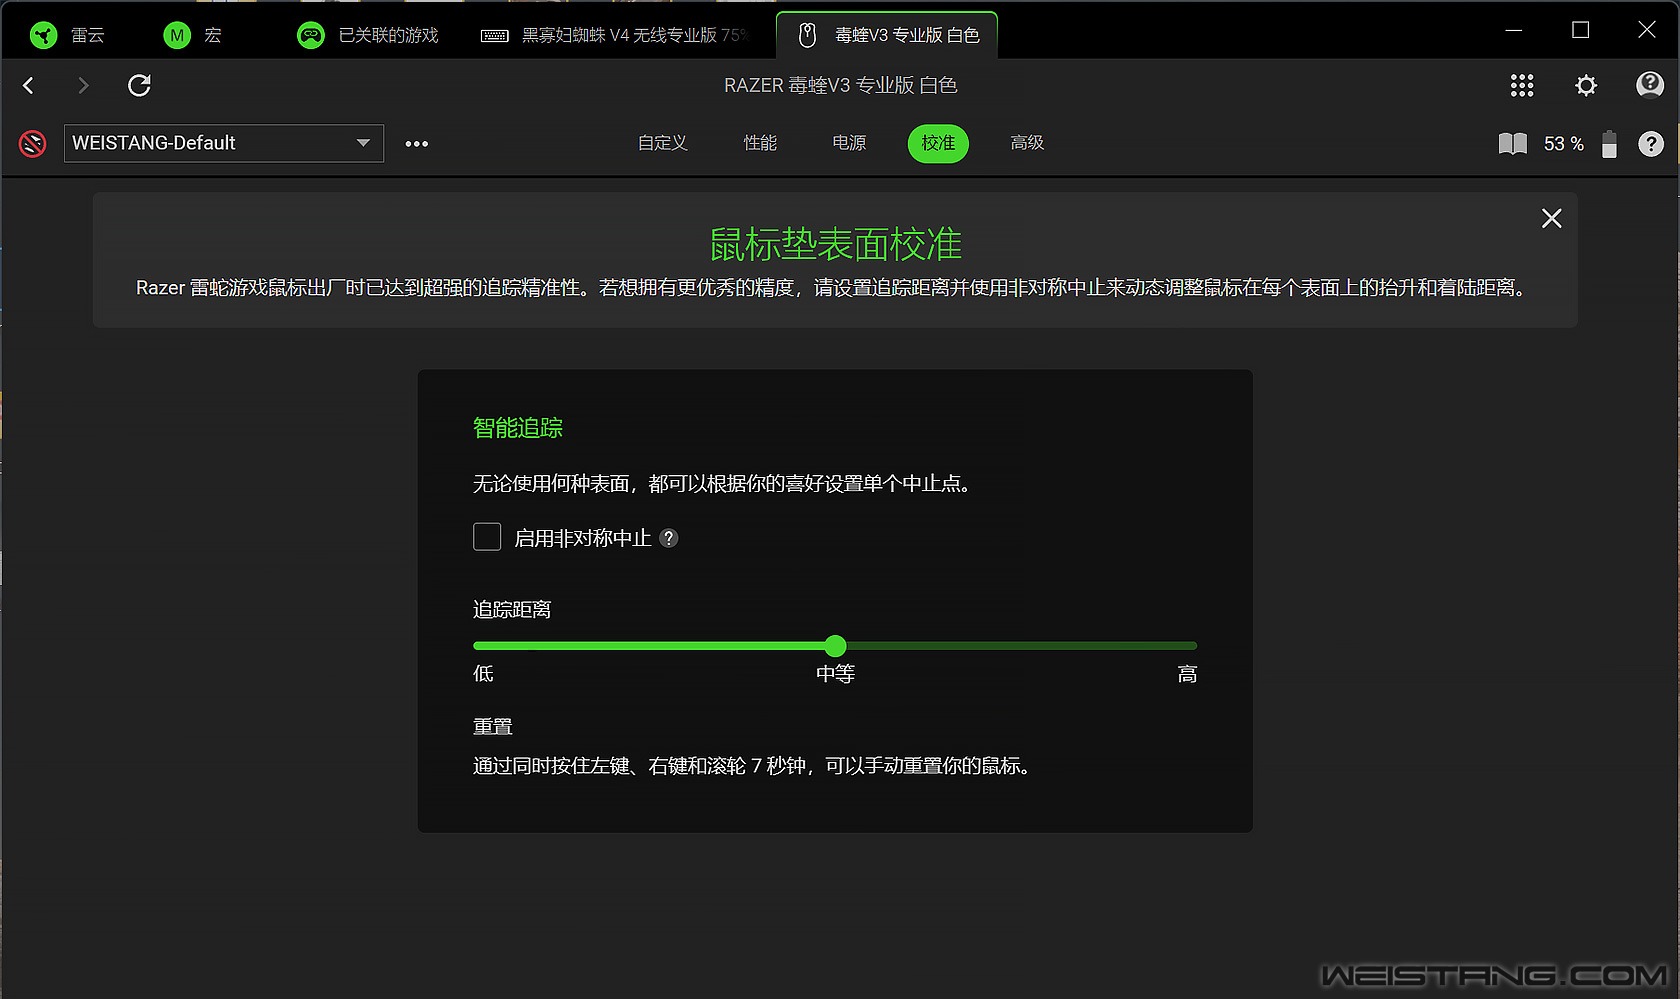Open the 电源 section

click(x=849, y=143)
